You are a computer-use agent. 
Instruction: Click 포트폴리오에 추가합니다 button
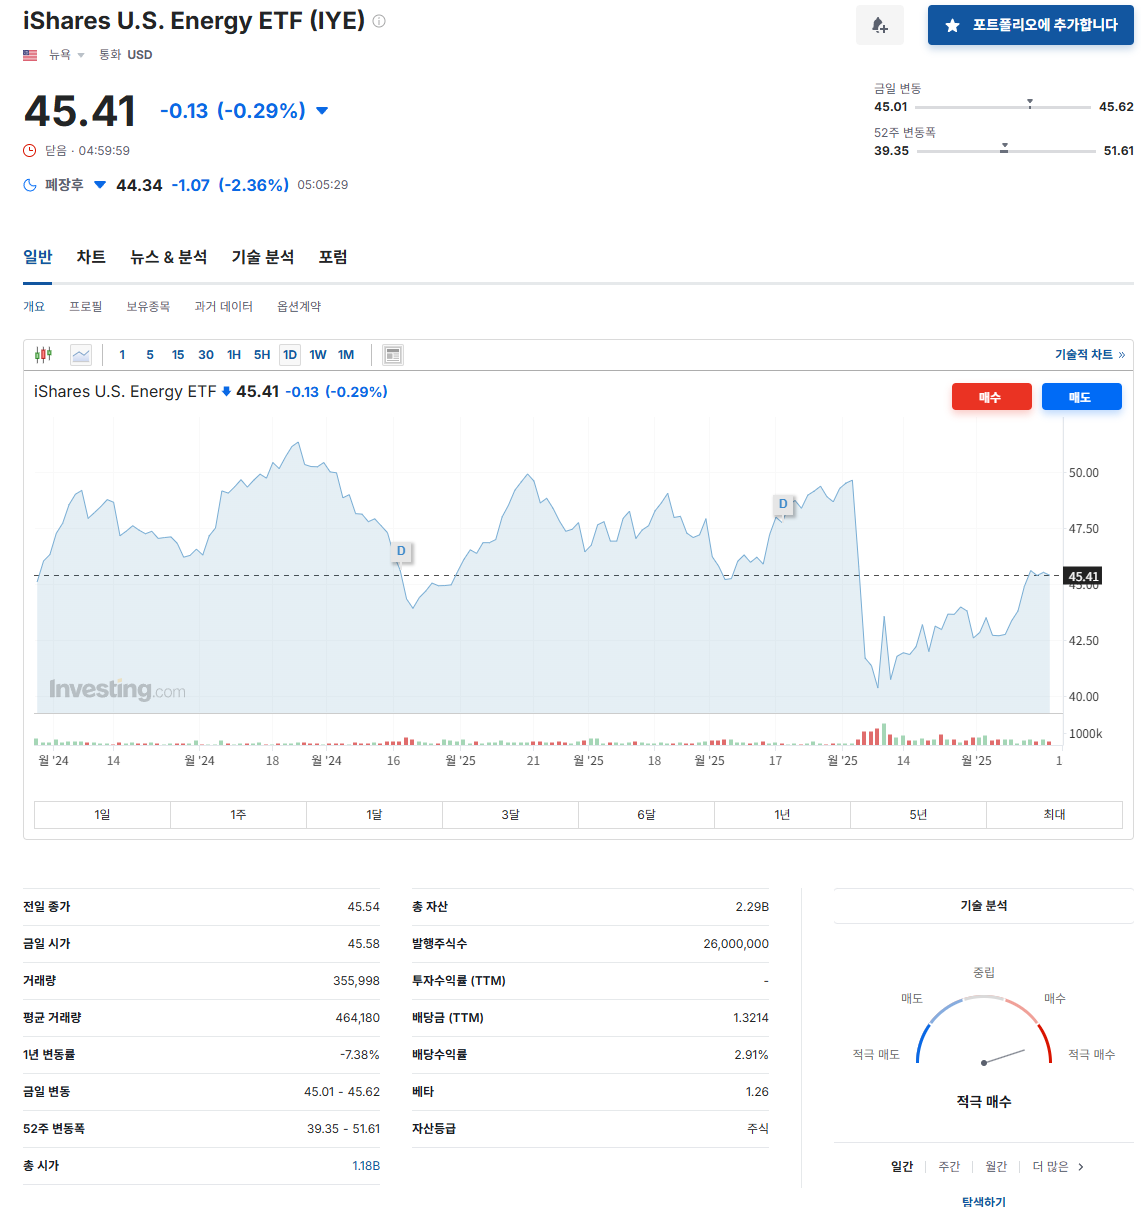pyautogui.click(x=1030, y=24)
